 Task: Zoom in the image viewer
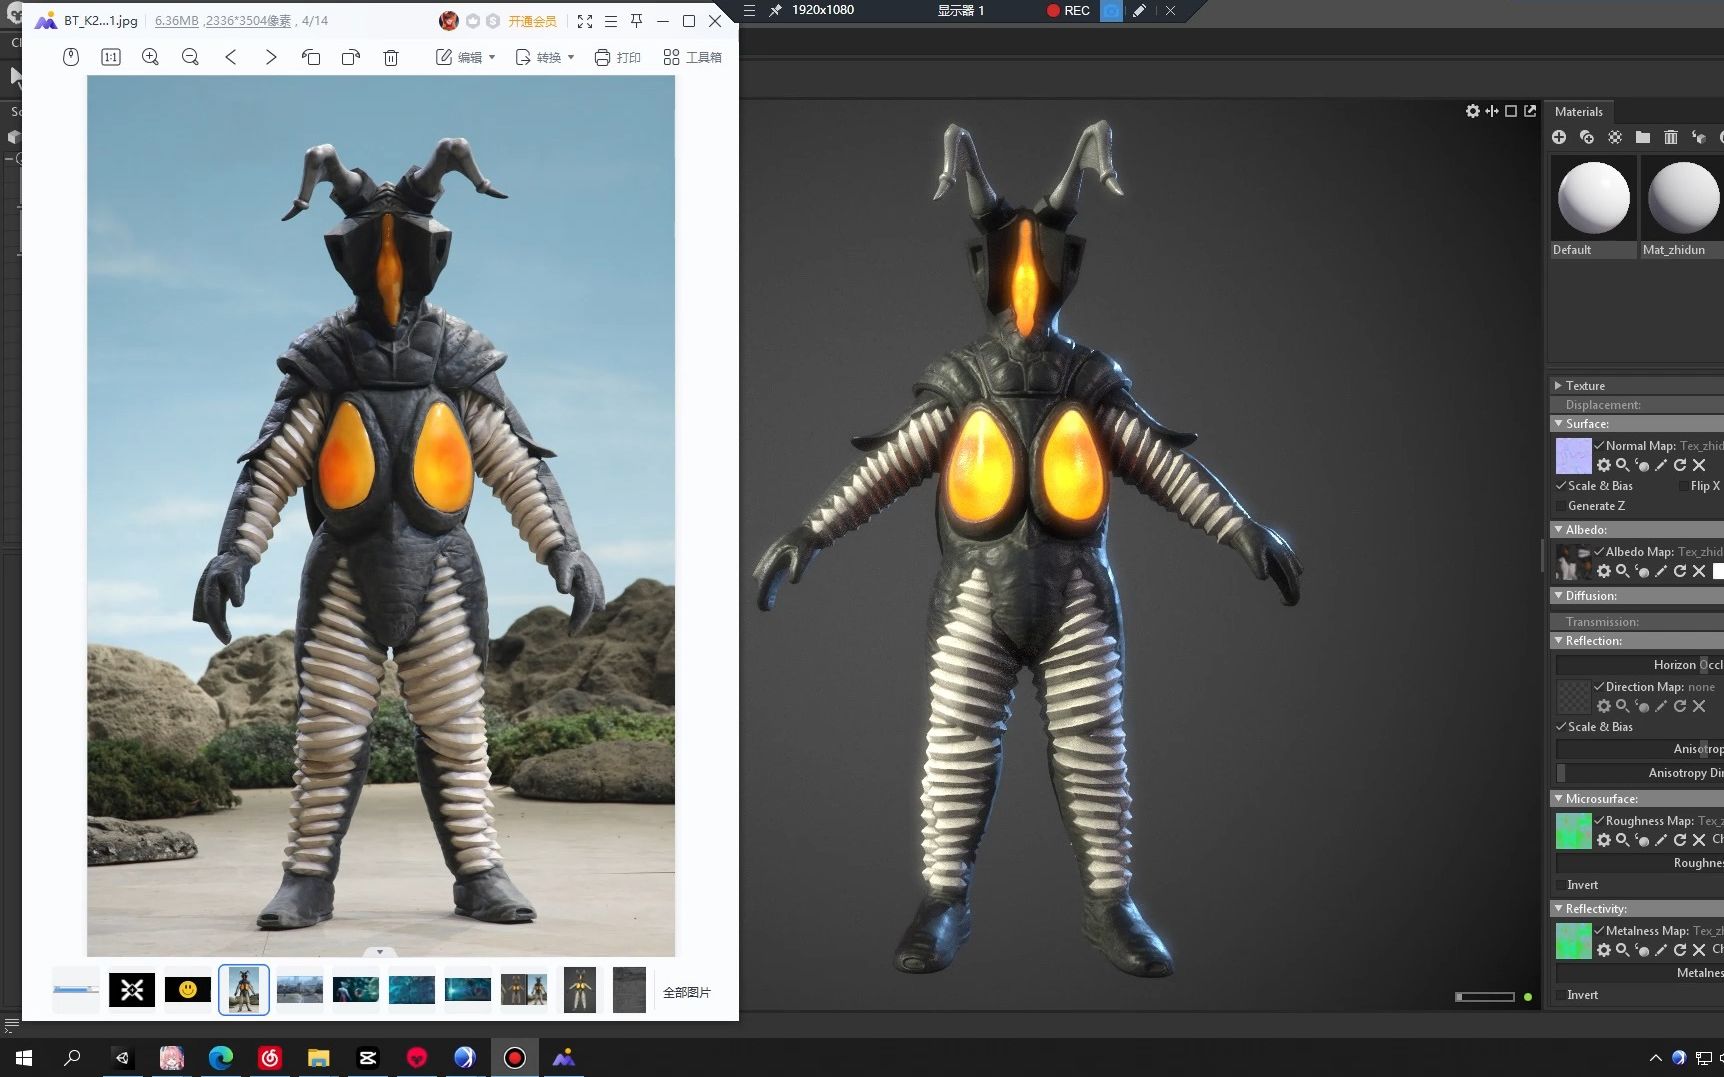150,57
